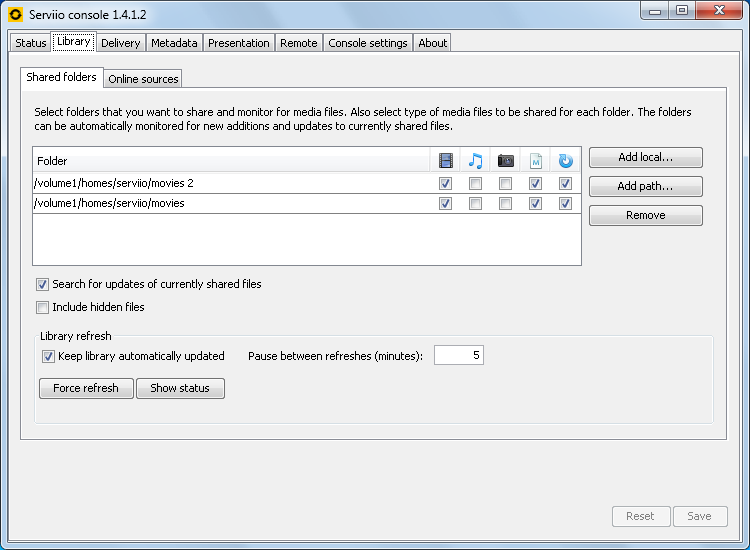Click the auto-refresh column blue arrow icon
This screenshot has height=550, width=750.
tap(565, 161)
